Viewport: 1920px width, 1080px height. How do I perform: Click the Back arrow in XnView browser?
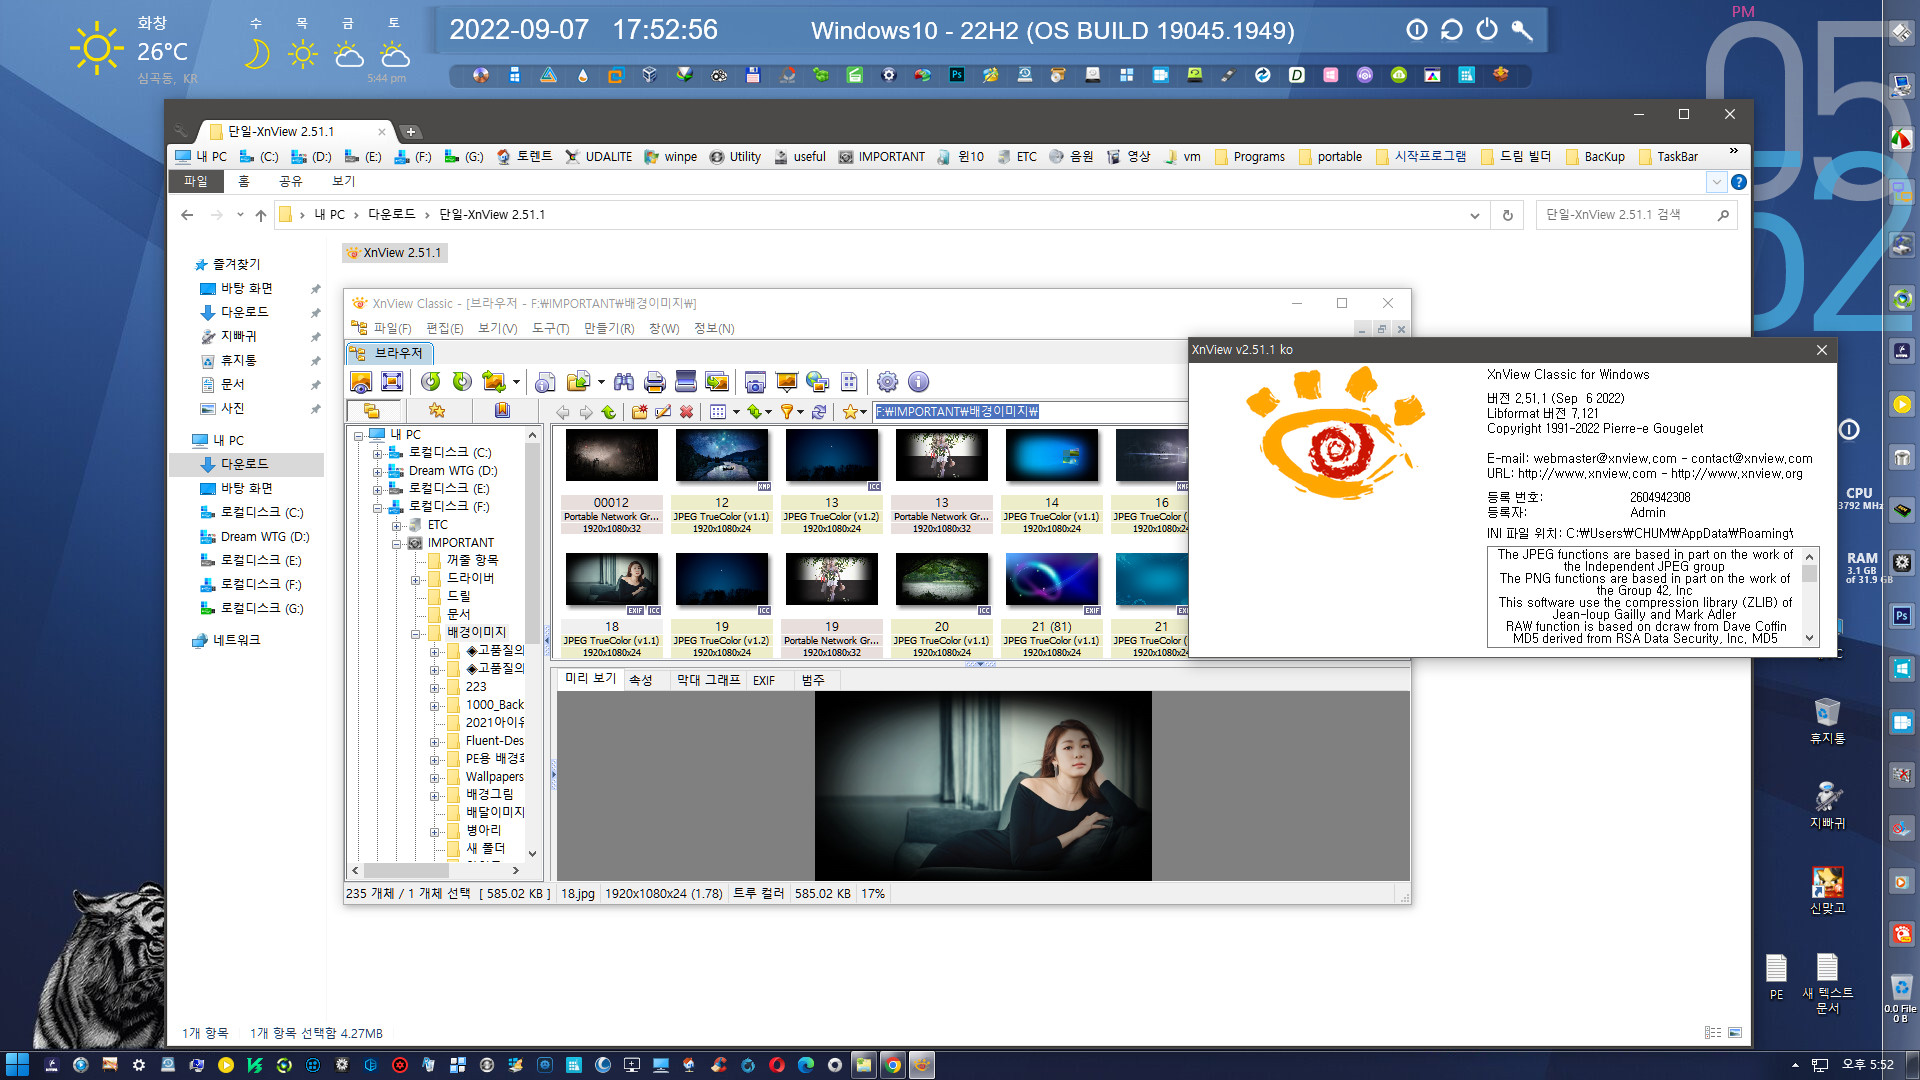(563, 412)
